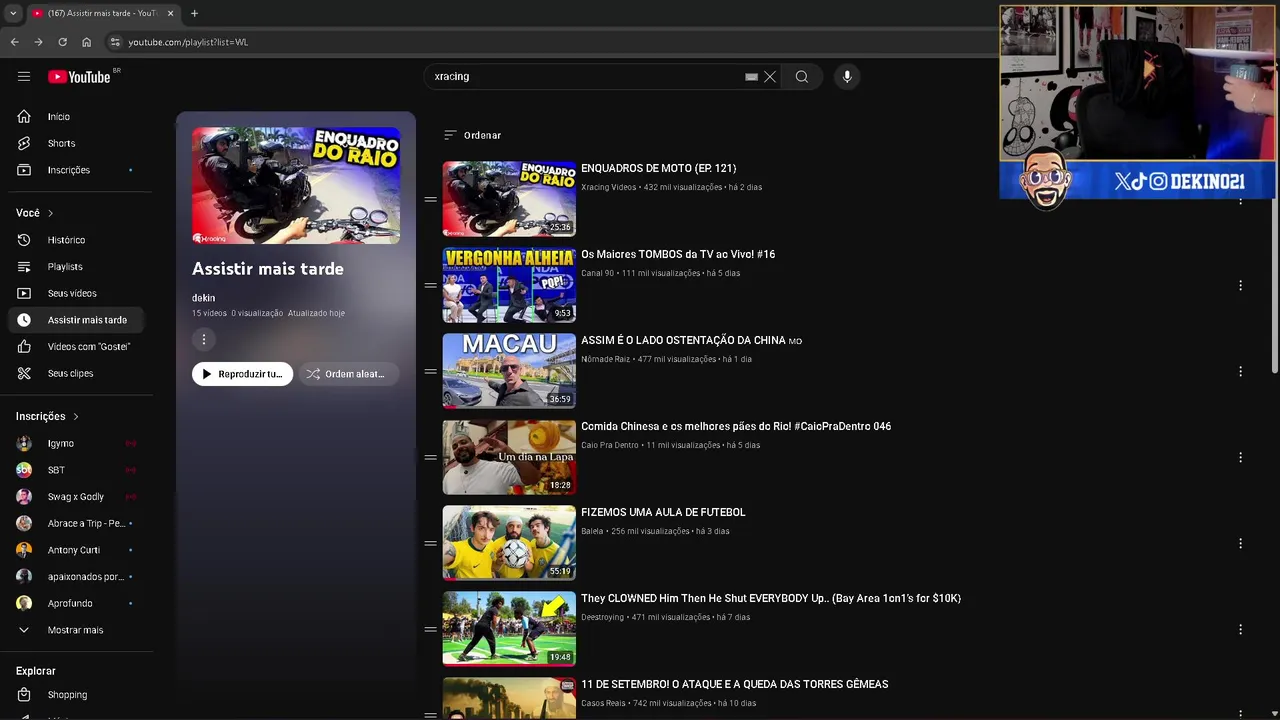Open Shopping under Explorar
Viewport: 1280px width, 720px height.
click(x=78, y=695)
